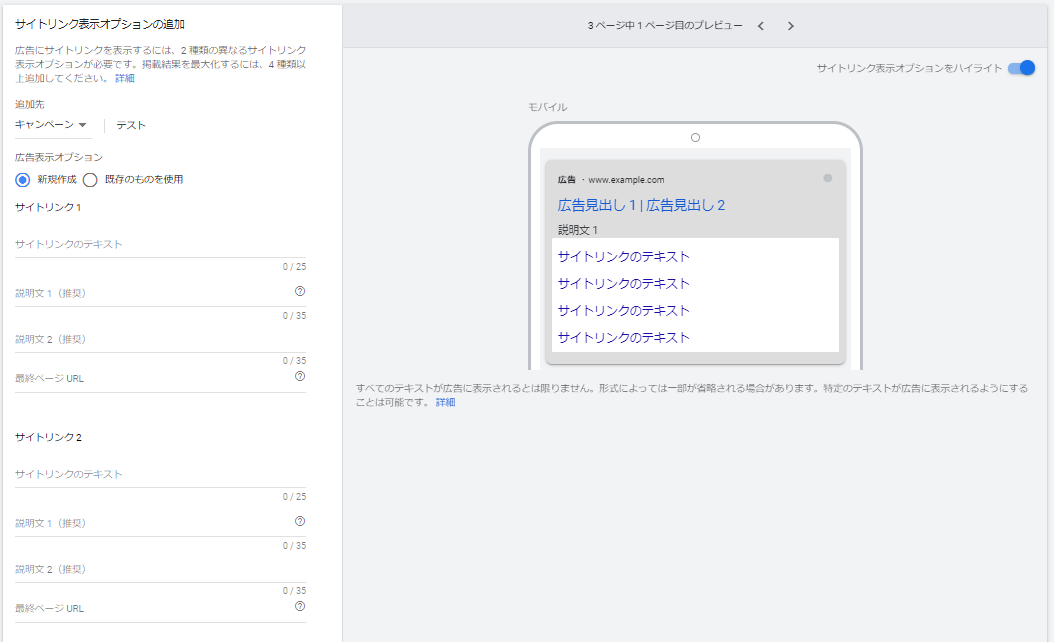Click the fourth サイトリンクのテキスト preview link
Screen dimensions: 1054x642
pyautogui.click(x=624, y=337)
